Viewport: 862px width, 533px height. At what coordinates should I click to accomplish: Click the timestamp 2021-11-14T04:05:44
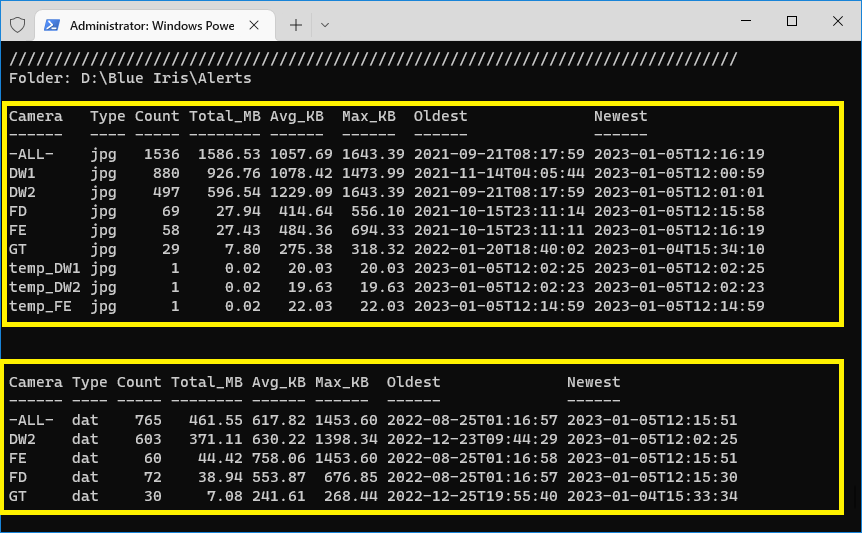coord(499,174)
